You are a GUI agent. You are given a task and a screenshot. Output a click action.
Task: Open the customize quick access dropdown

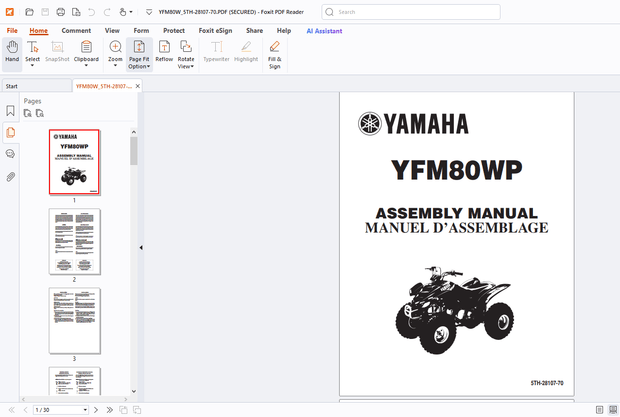(149, 12)
